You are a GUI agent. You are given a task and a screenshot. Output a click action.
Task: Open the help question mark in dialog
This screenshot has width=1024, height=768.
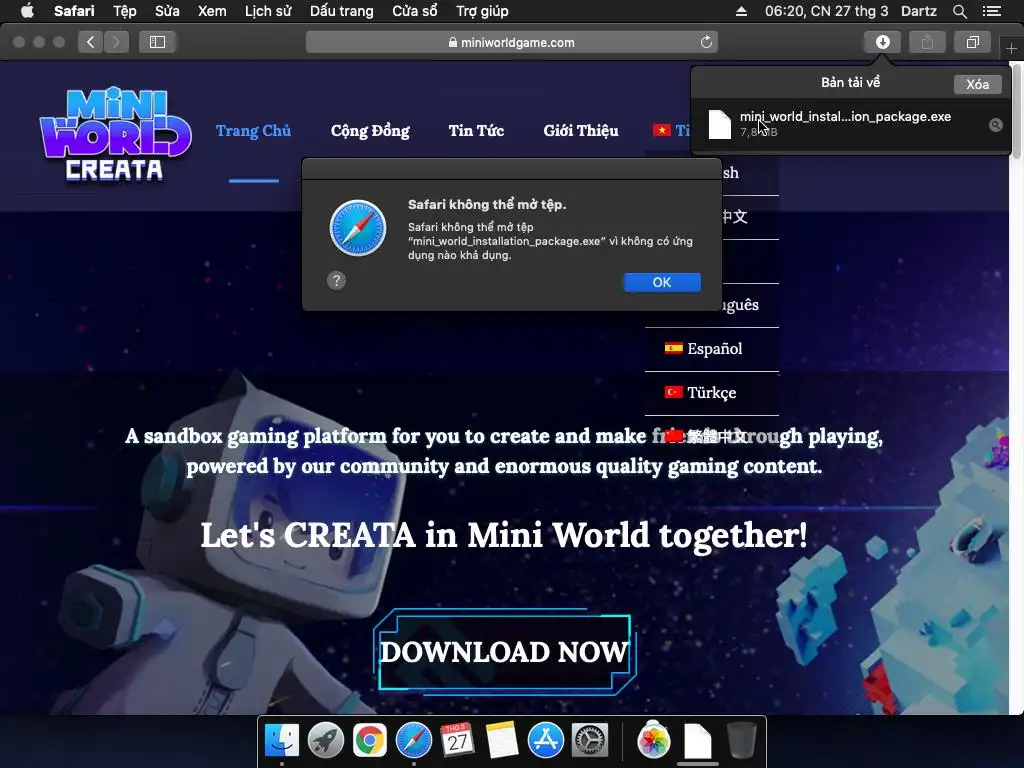tap(336, 281)
